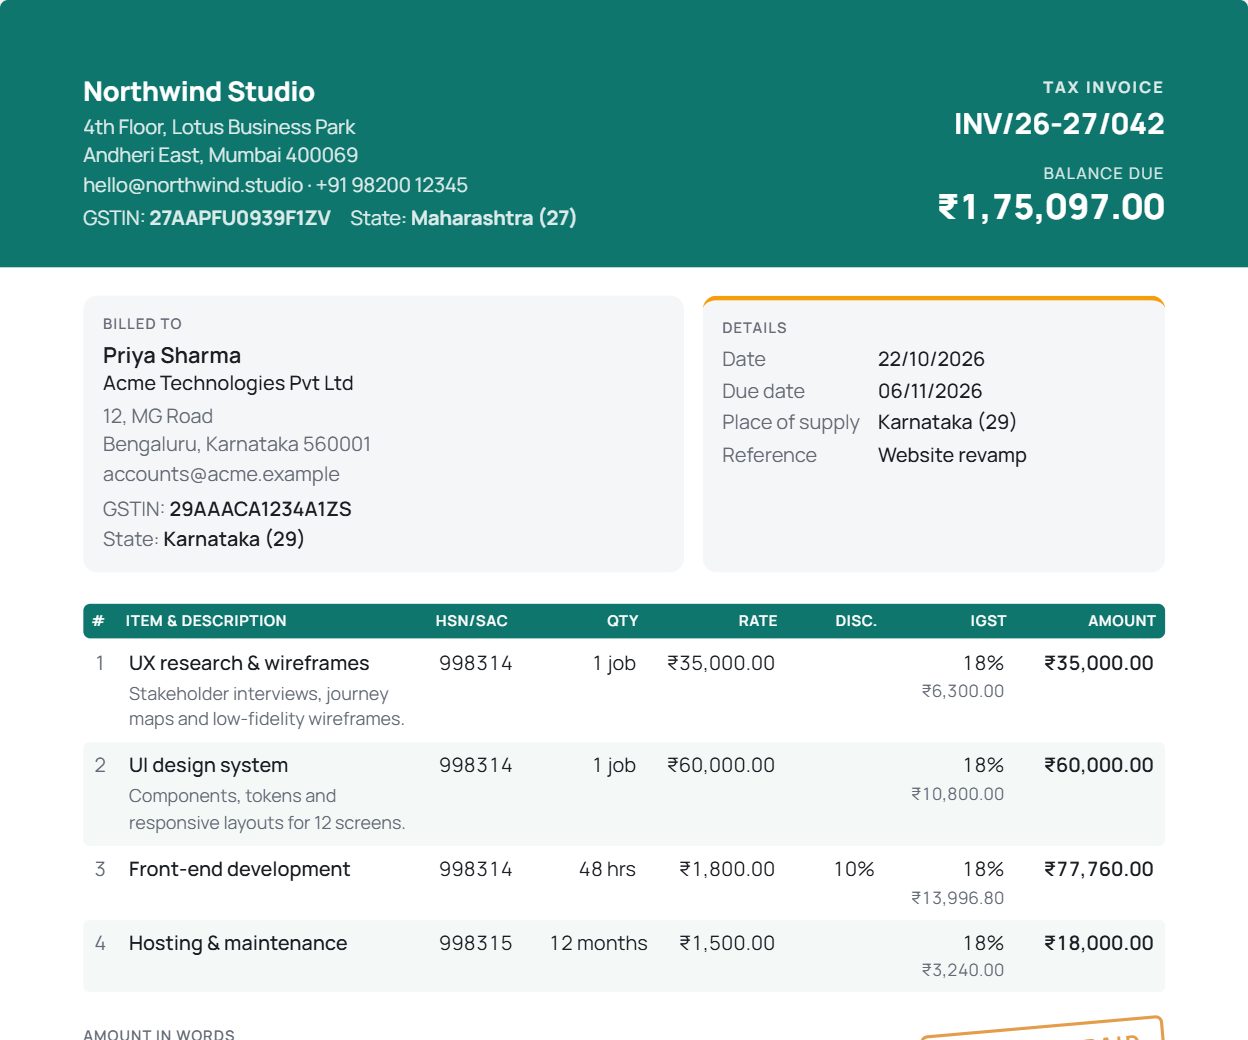Click the IGST amount ₹3,240.00

pos(963,970)
